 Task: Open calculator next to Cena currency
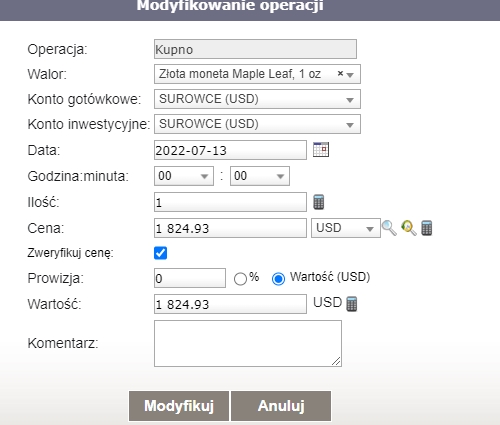click(x=427, y=228)
